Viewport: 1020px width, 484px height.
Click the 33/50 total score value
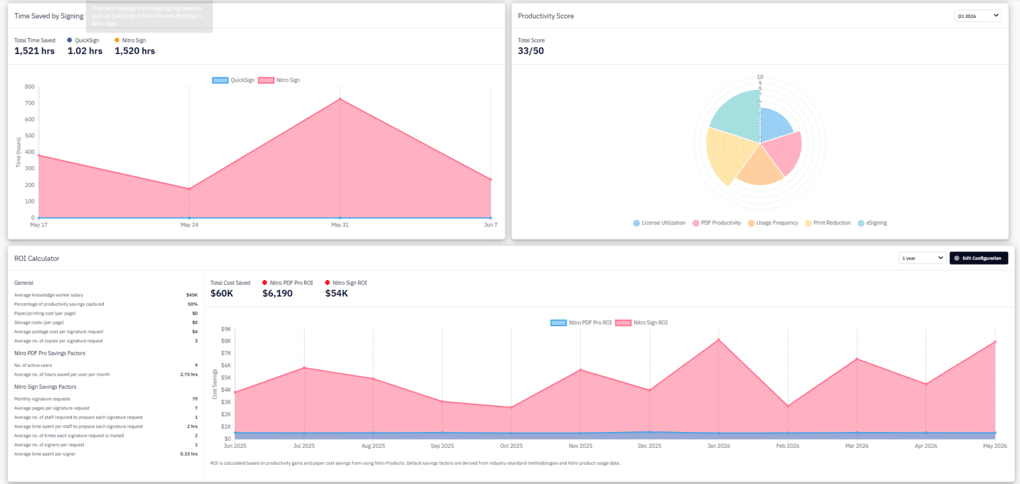coord(532,51)
